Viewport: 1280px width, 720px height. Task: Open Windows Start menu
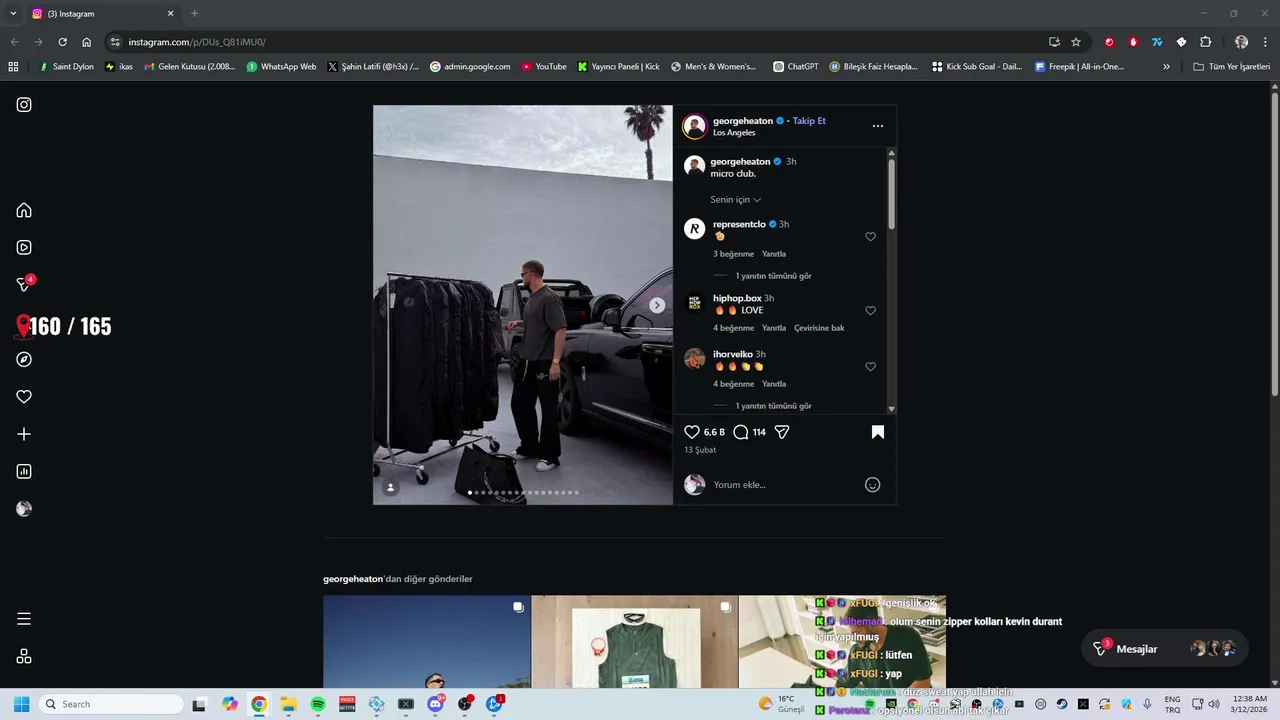(x=21, y=704)
